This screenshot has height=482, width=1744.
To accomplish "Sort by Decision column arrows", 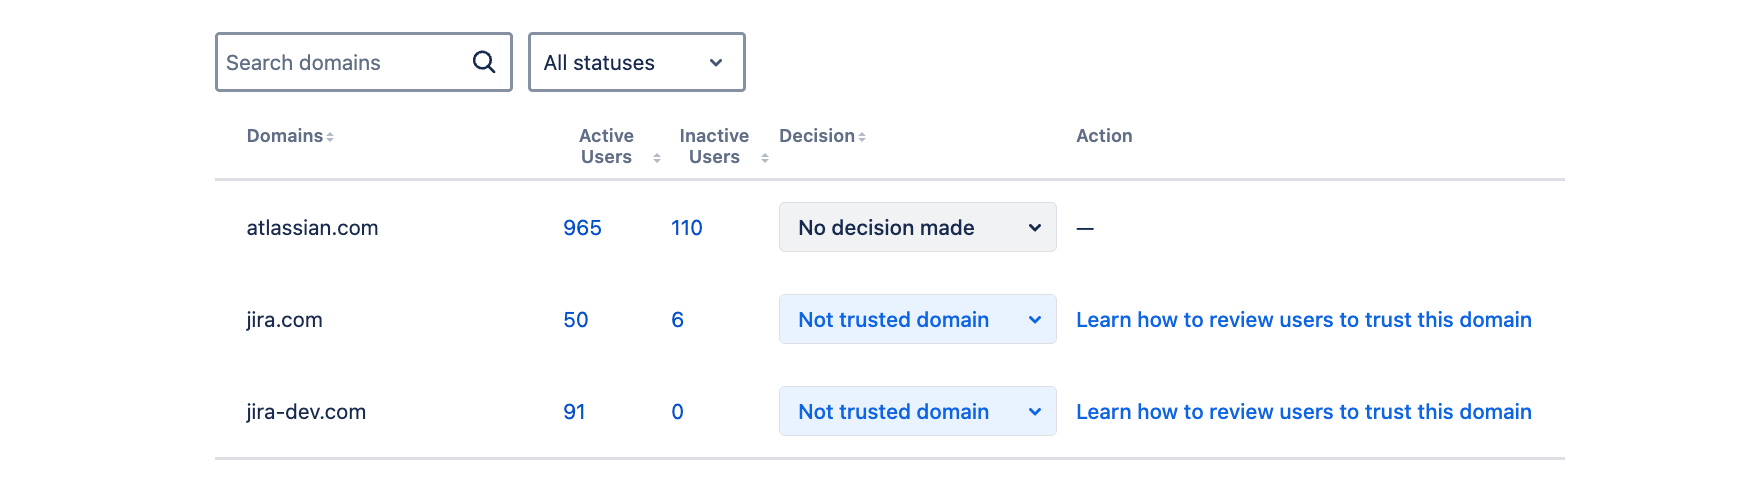I will point(862,137).
